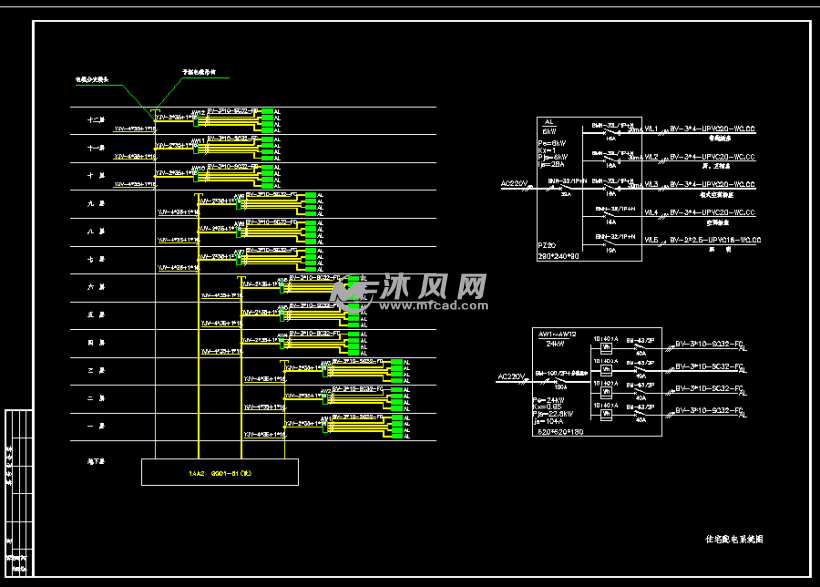The height and width of the screenshot is (587, 820).
Task: Select the 十一层 floor label
Action: [96, 148]
